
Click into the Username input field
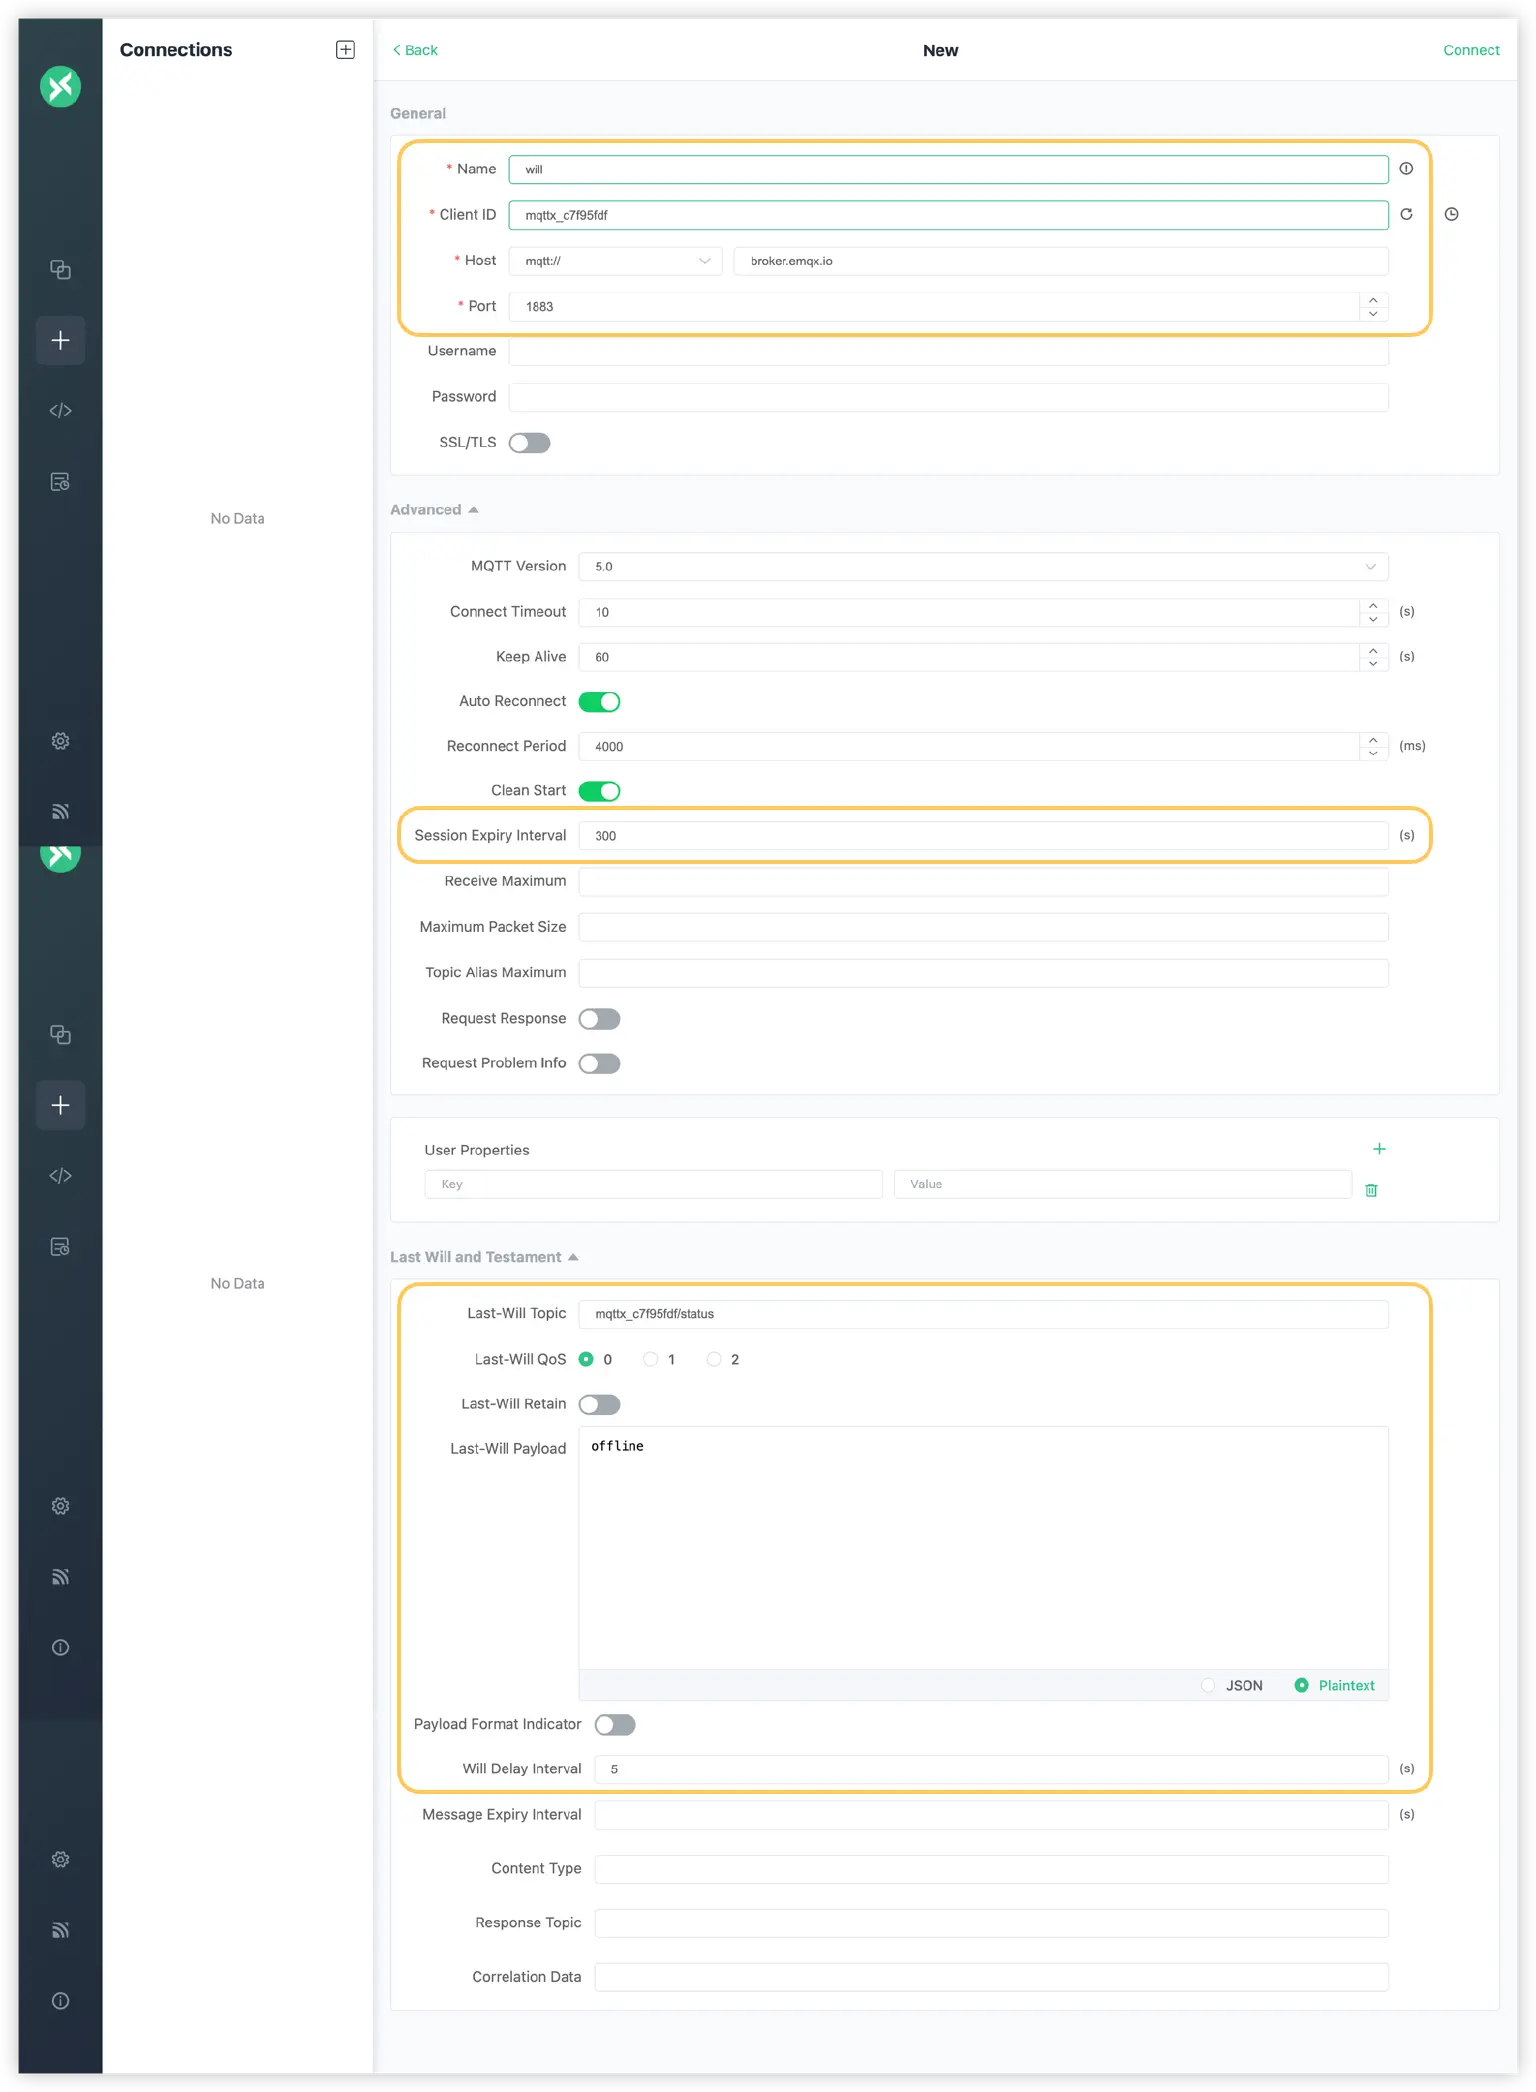(x=947, y=351)
